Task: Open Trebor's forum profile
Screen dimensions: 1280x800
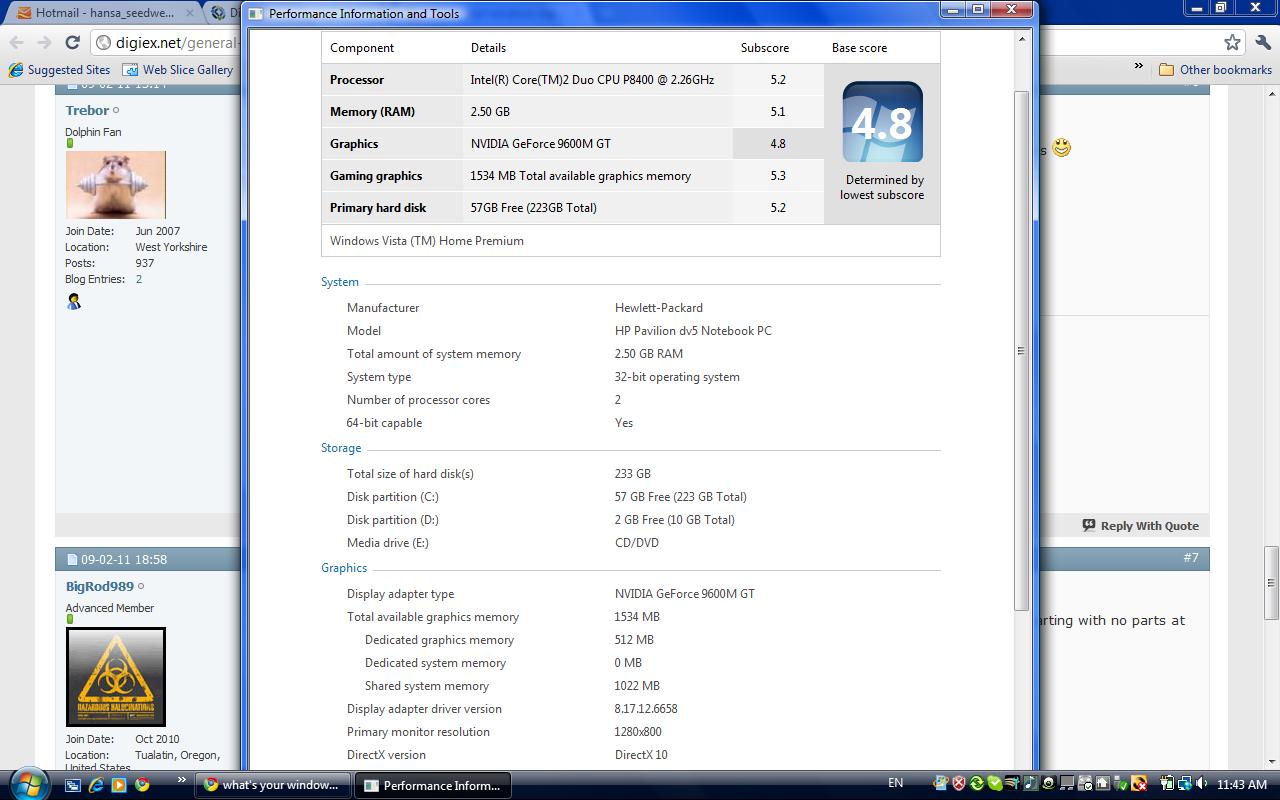Action: [x=87, y=110]
